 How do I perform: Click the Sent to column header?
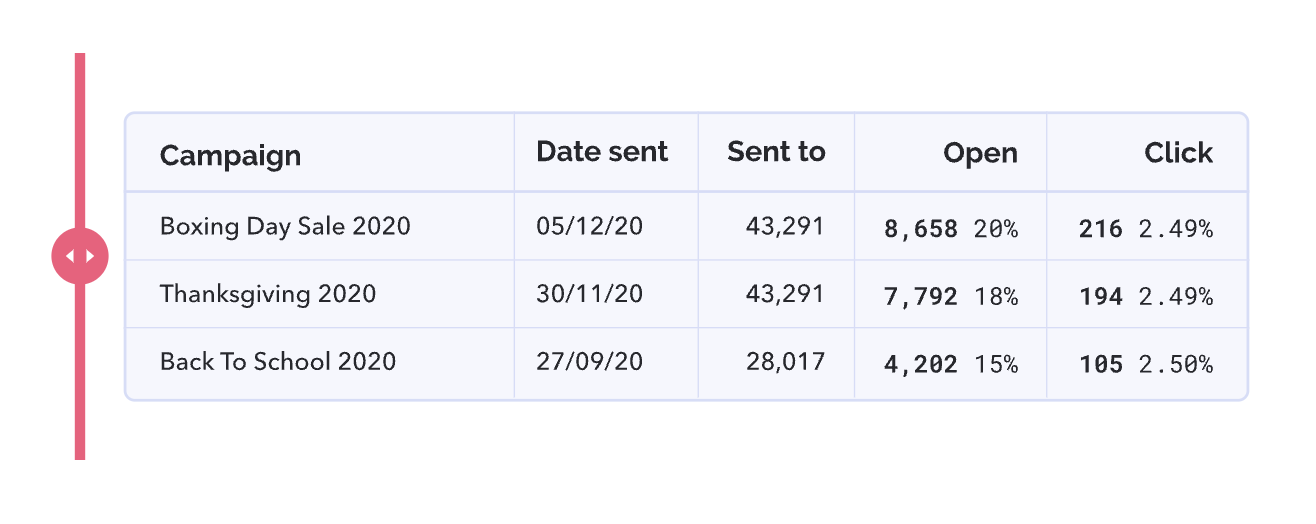pos(776,152)
